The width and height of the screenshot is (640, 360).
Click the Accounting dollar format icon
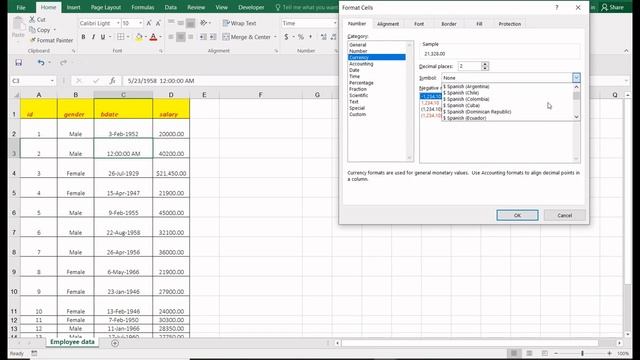click(286, 37)
